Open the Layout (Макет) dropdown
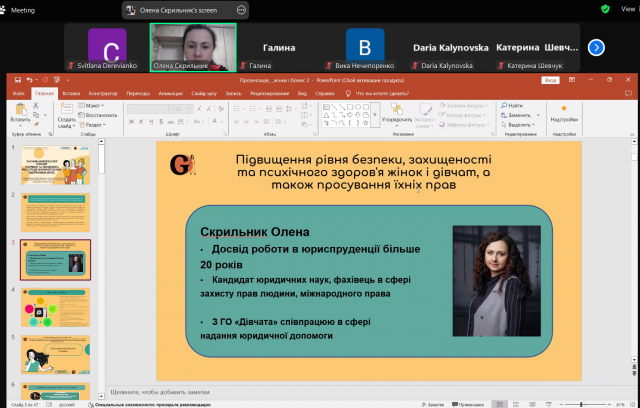Image resolution: width=640 pixels, height=408 pixels. 94,104
